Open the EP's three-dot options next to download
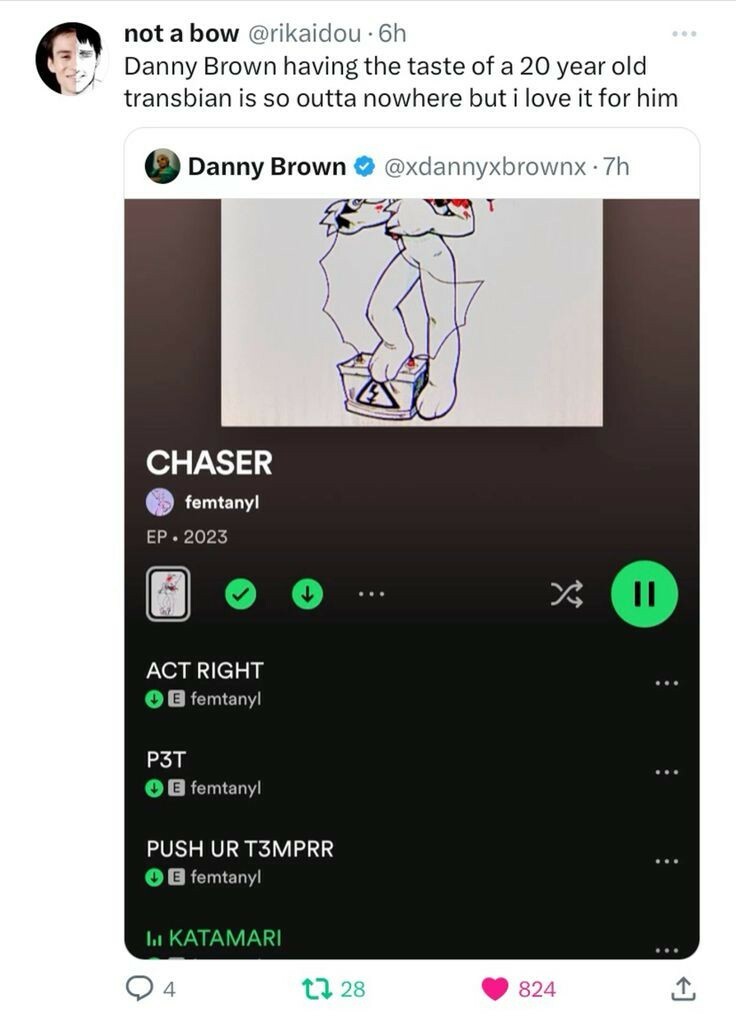The height and width of the screenshot is (1027, 736). click(x=372, y=594)
